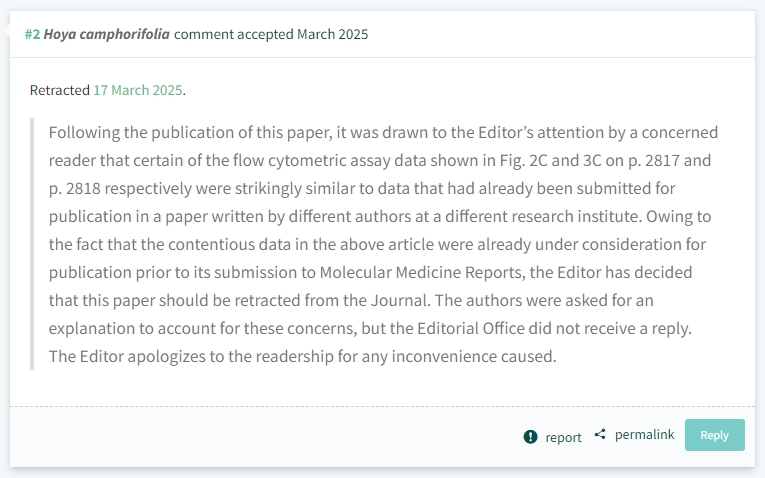Follow the 17 March 2025 link
This screenshot has width=765, height=478.
click(x=138, y=90)
